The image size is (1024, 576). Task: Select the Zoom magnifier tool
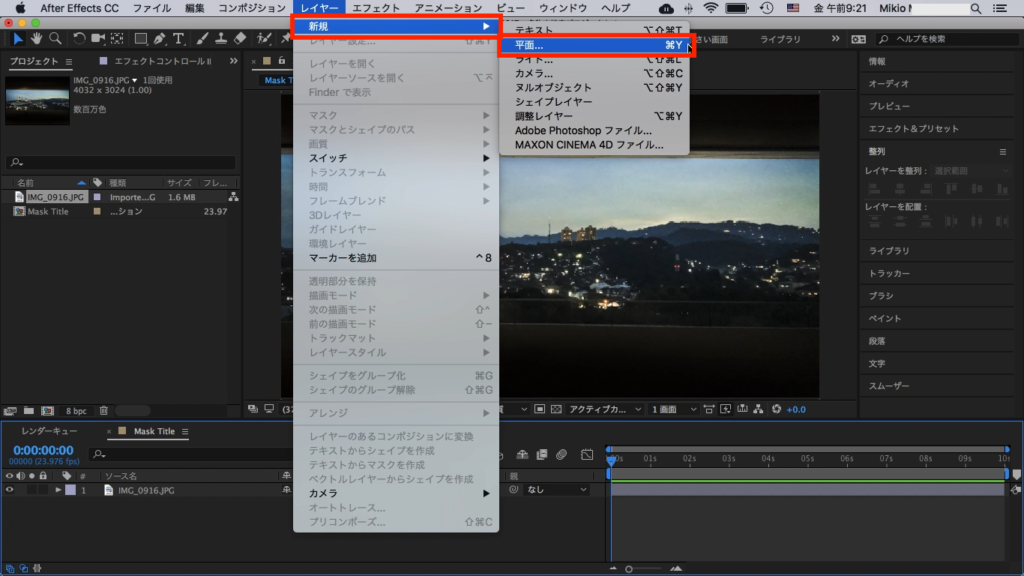[55, 39]
